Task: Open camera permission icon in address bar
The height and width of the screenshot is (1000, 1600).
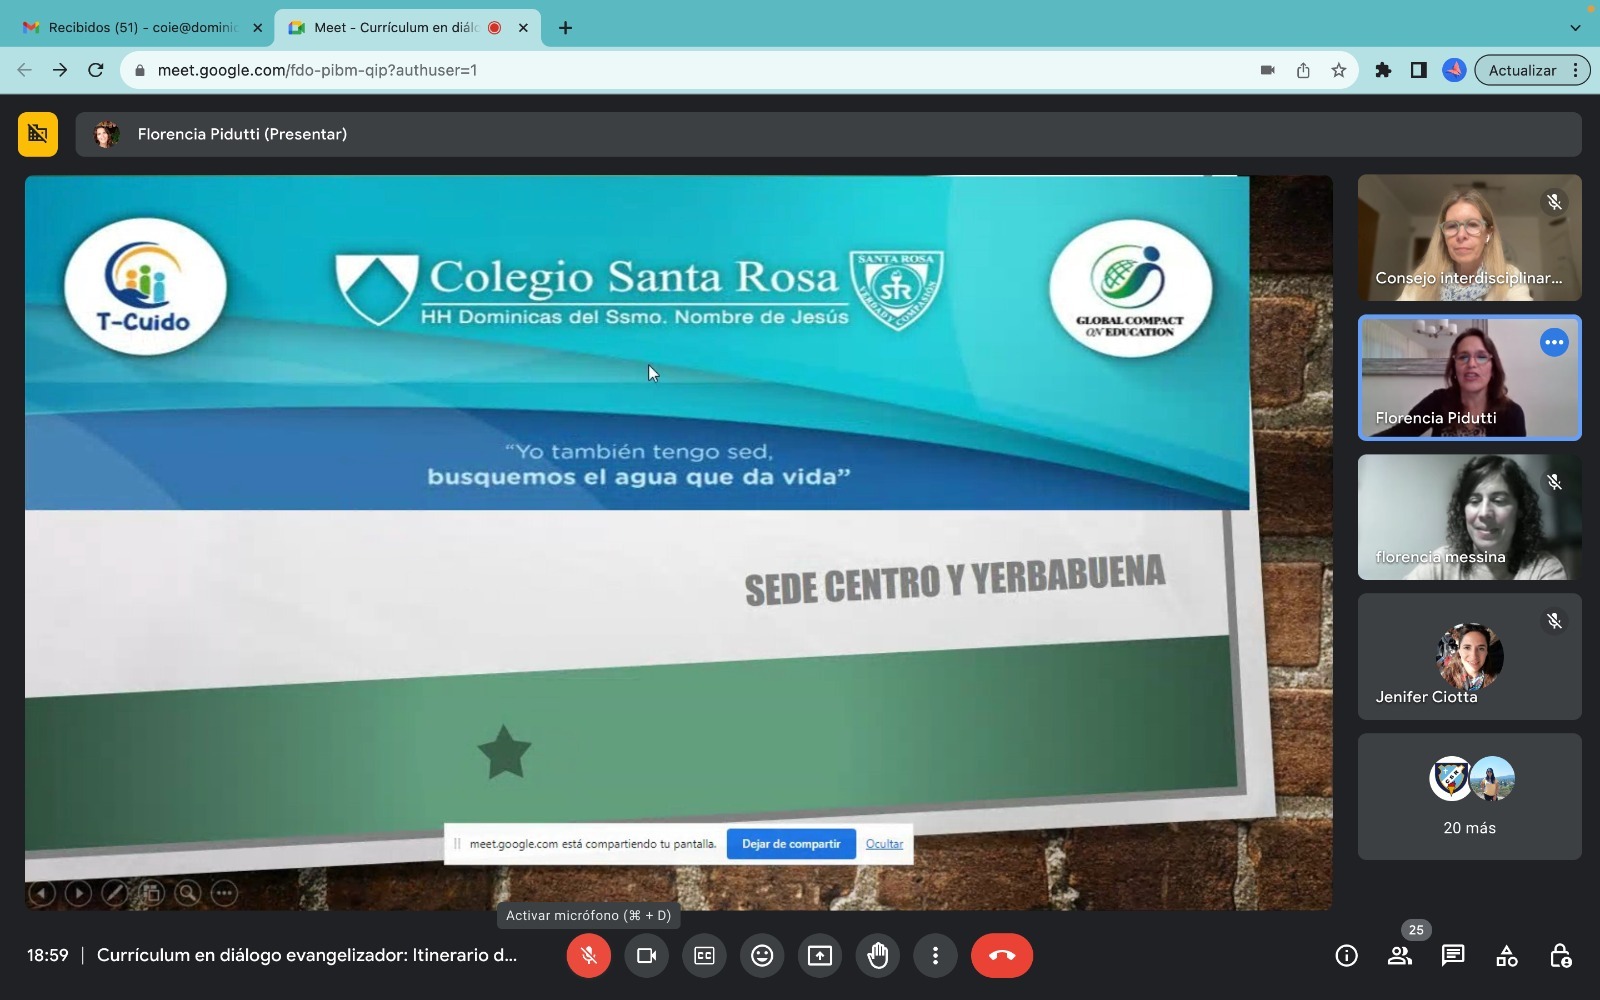Action: pyautogui.click(x=1267, y=70)
